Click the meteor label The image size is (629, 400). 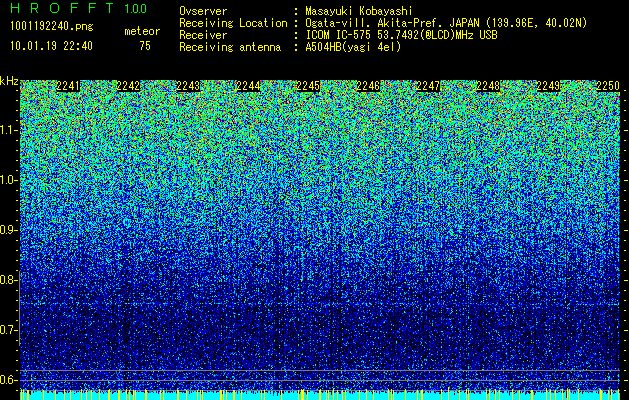click(142, 31)
